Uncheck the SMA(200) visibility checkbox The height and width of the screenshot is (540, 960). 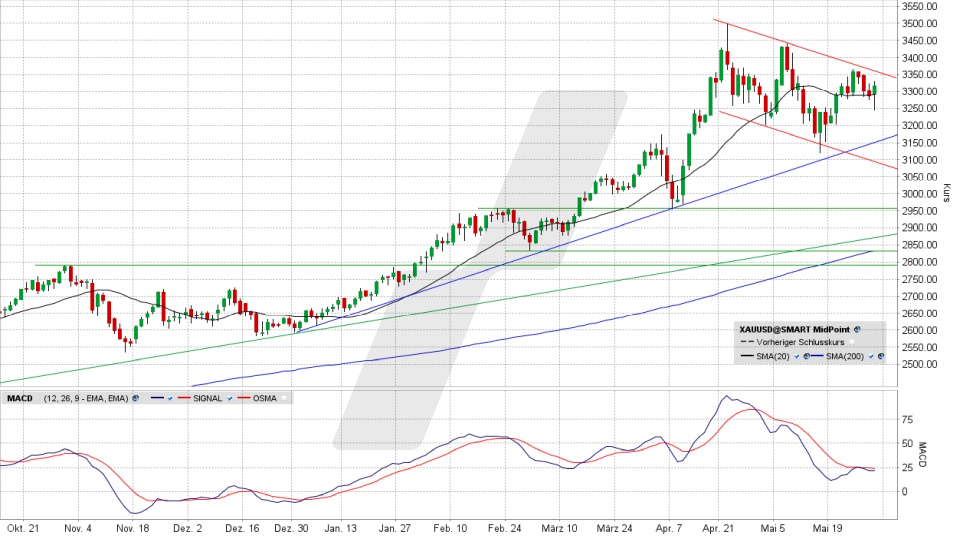pos(871,356)
